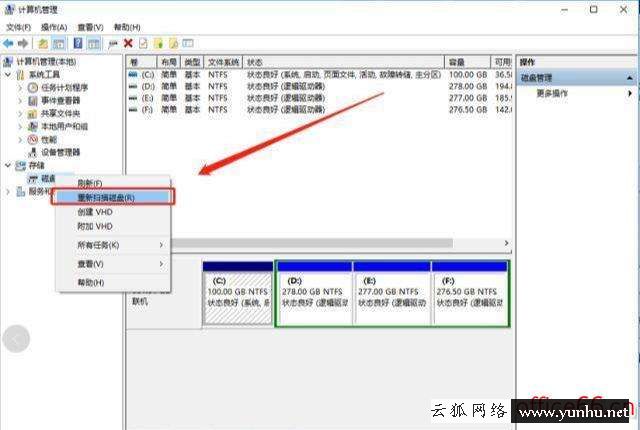Select the 共享文件夹 tree item
The width and height of the screenshot is (640, 430).
tap(54, 114)
